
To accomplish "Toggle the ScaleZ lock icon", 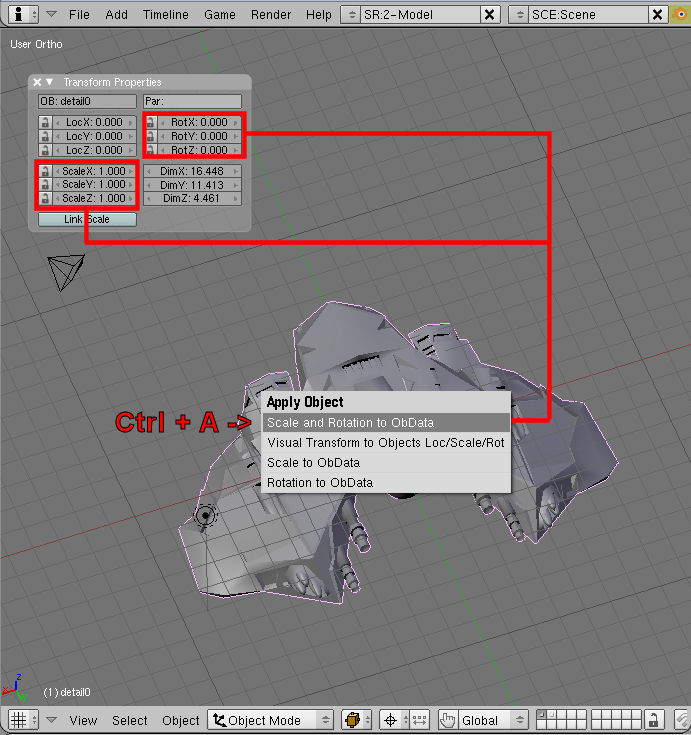I will [44, 198].
